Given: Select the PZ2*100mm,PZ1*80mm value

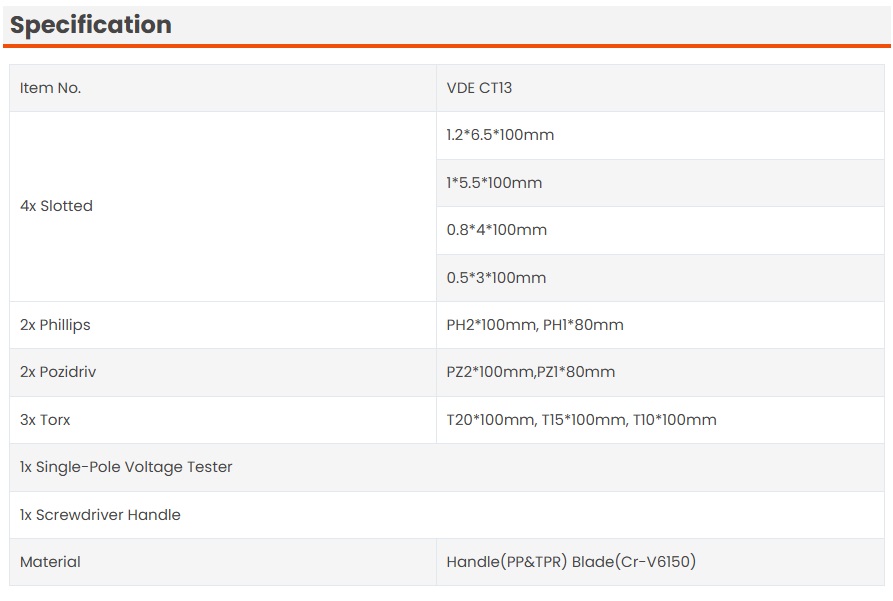Looking at the screenshot, I should (x=531, y=372).
